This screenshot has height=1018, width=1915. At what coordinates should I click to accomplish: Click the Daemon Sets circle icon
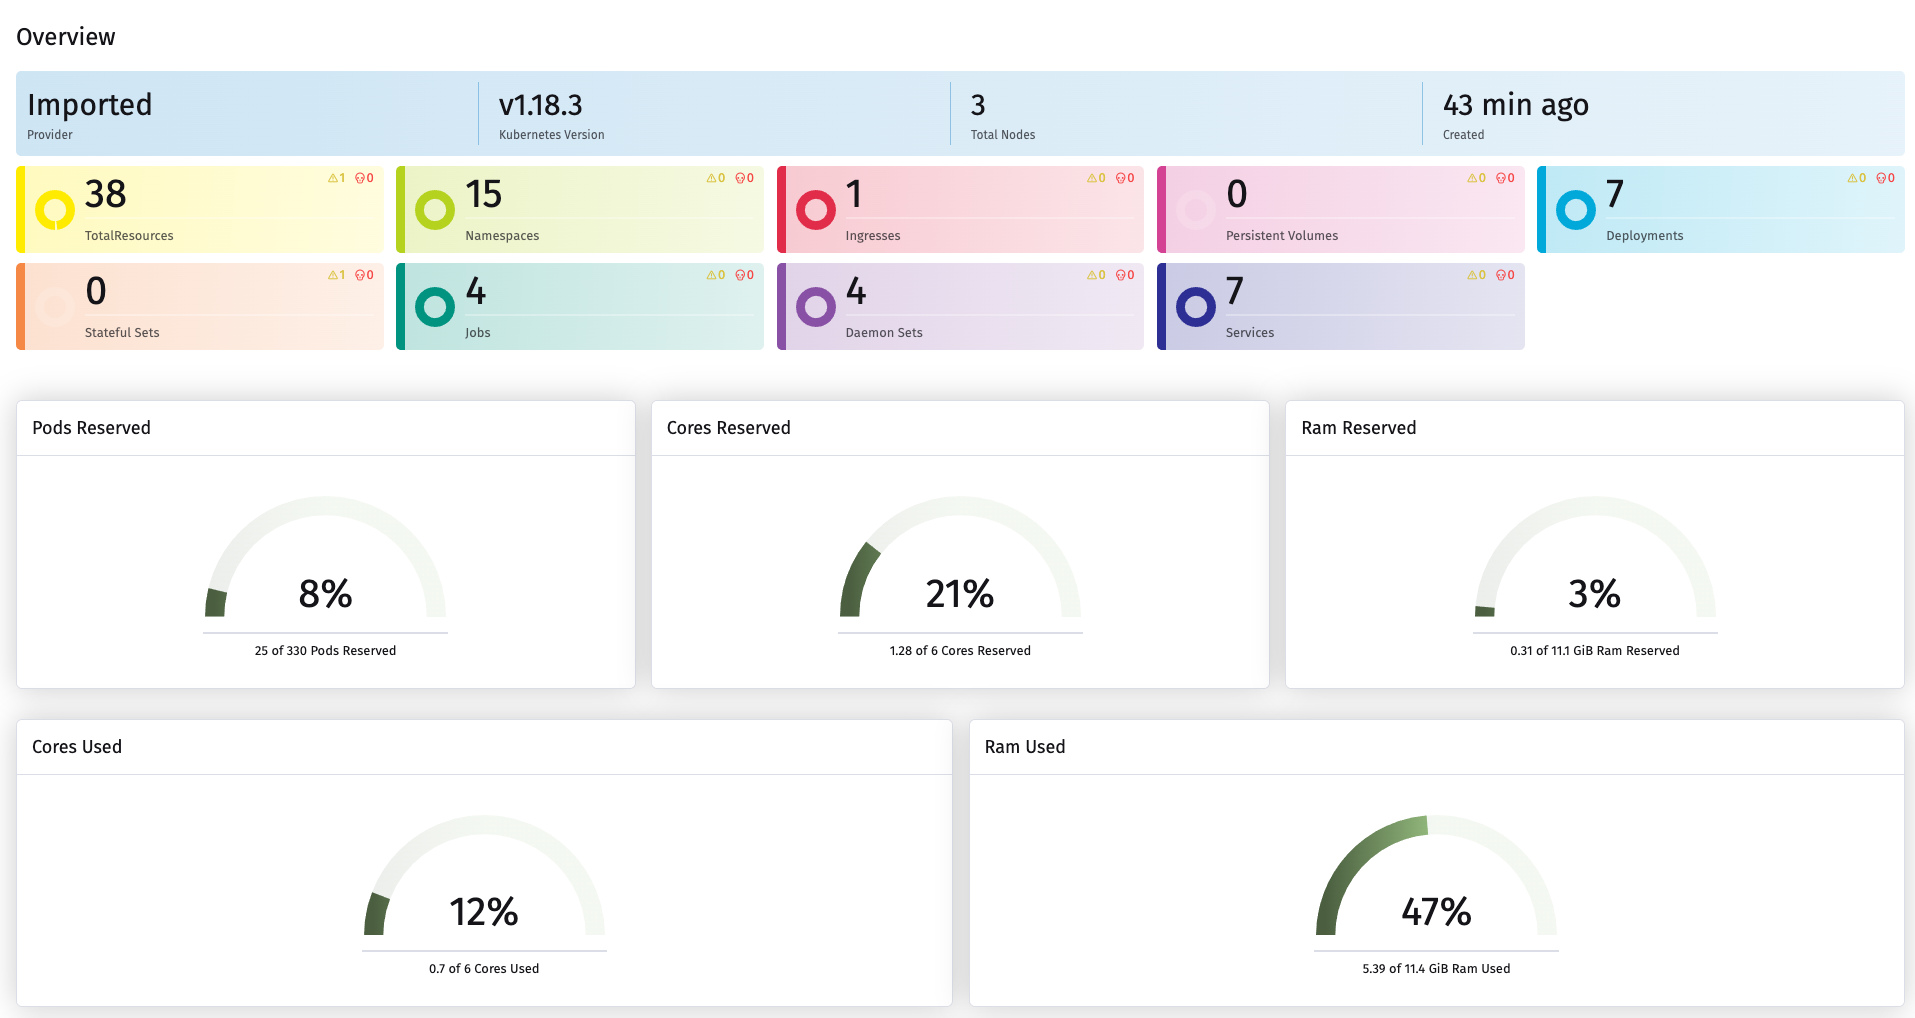(816, 307)
